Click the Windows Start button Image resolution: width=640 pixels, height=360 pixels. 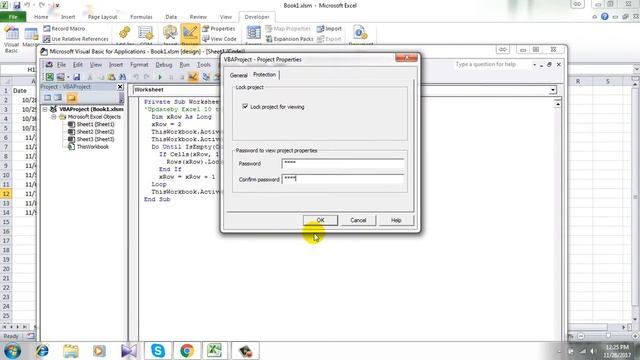[12, 351]
